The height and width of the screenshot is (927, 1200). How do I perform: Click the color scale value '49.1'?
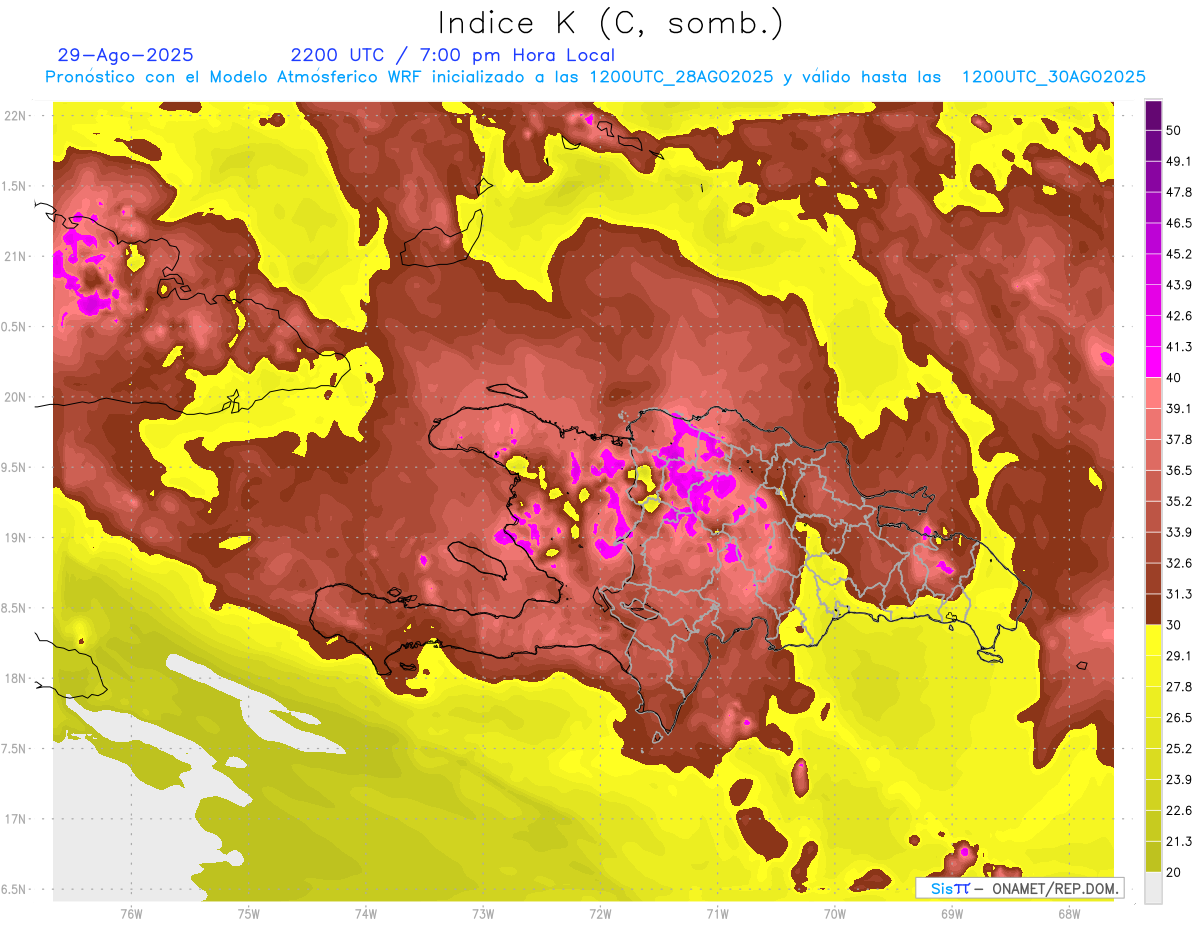click(x=1179, y=161)
